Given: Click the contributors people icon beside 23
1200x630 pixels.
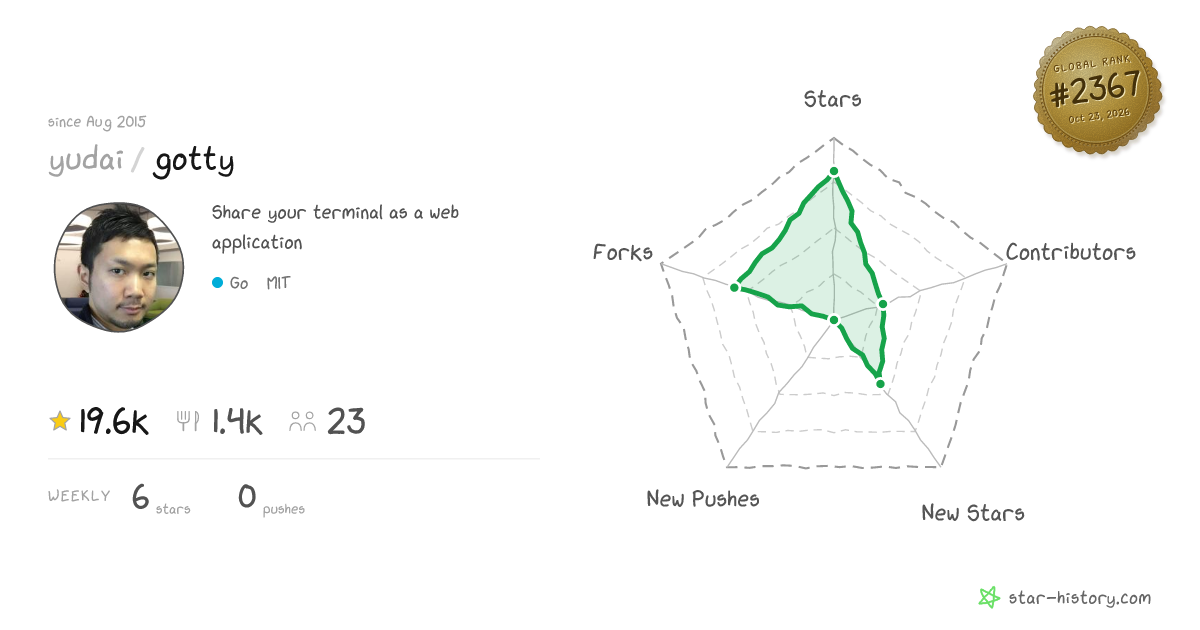Looking at the screenshot, I should (x=302, y=422).
